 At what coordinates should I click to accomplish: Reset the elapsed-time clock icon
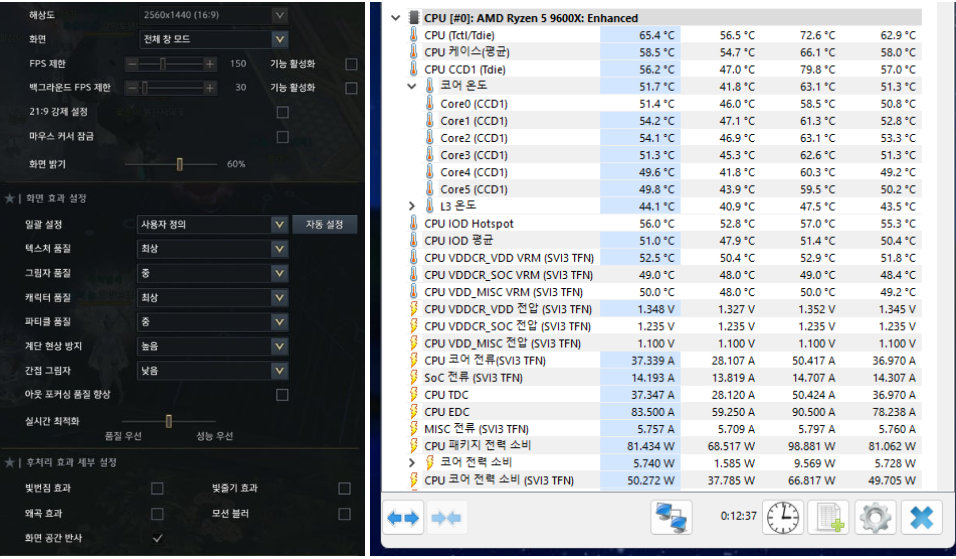[x=783, y=518]
